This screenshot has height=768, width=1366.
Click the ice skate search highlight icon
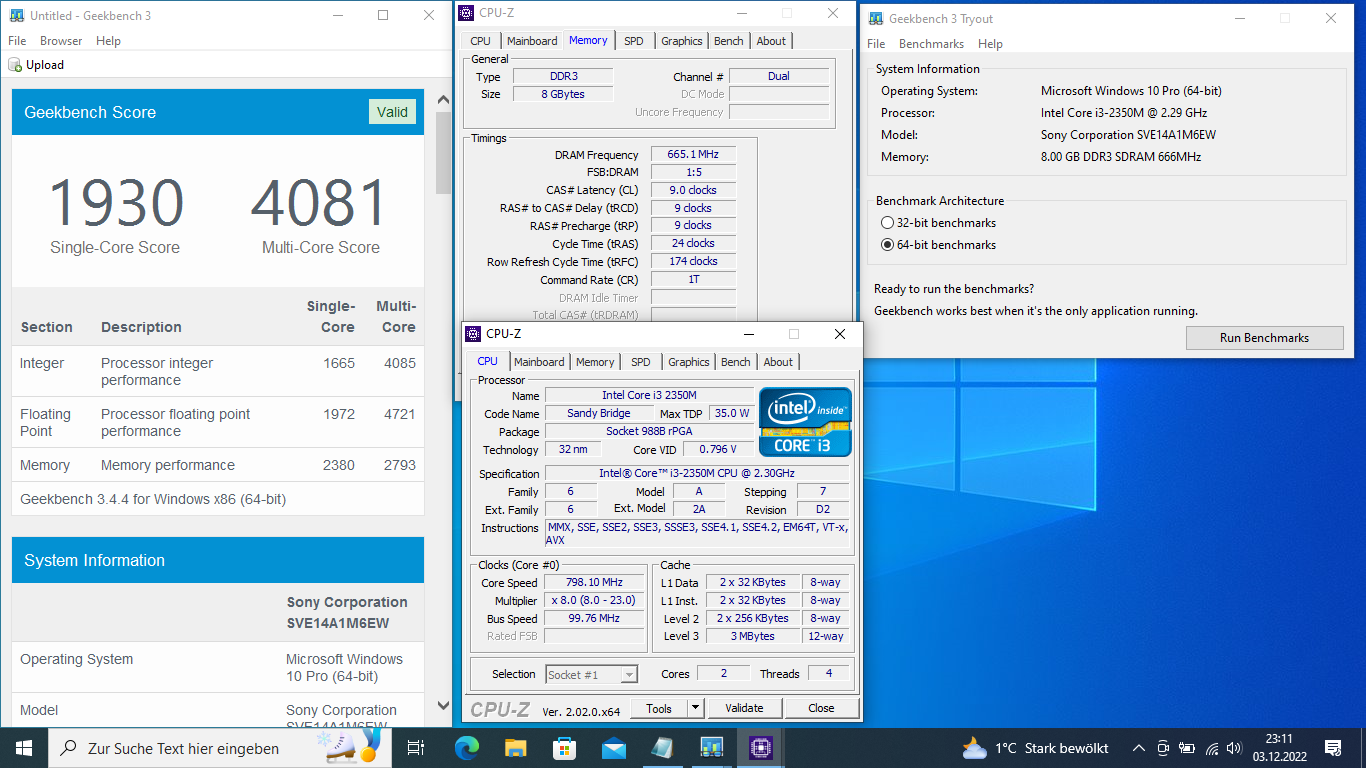tap(349, 746)
